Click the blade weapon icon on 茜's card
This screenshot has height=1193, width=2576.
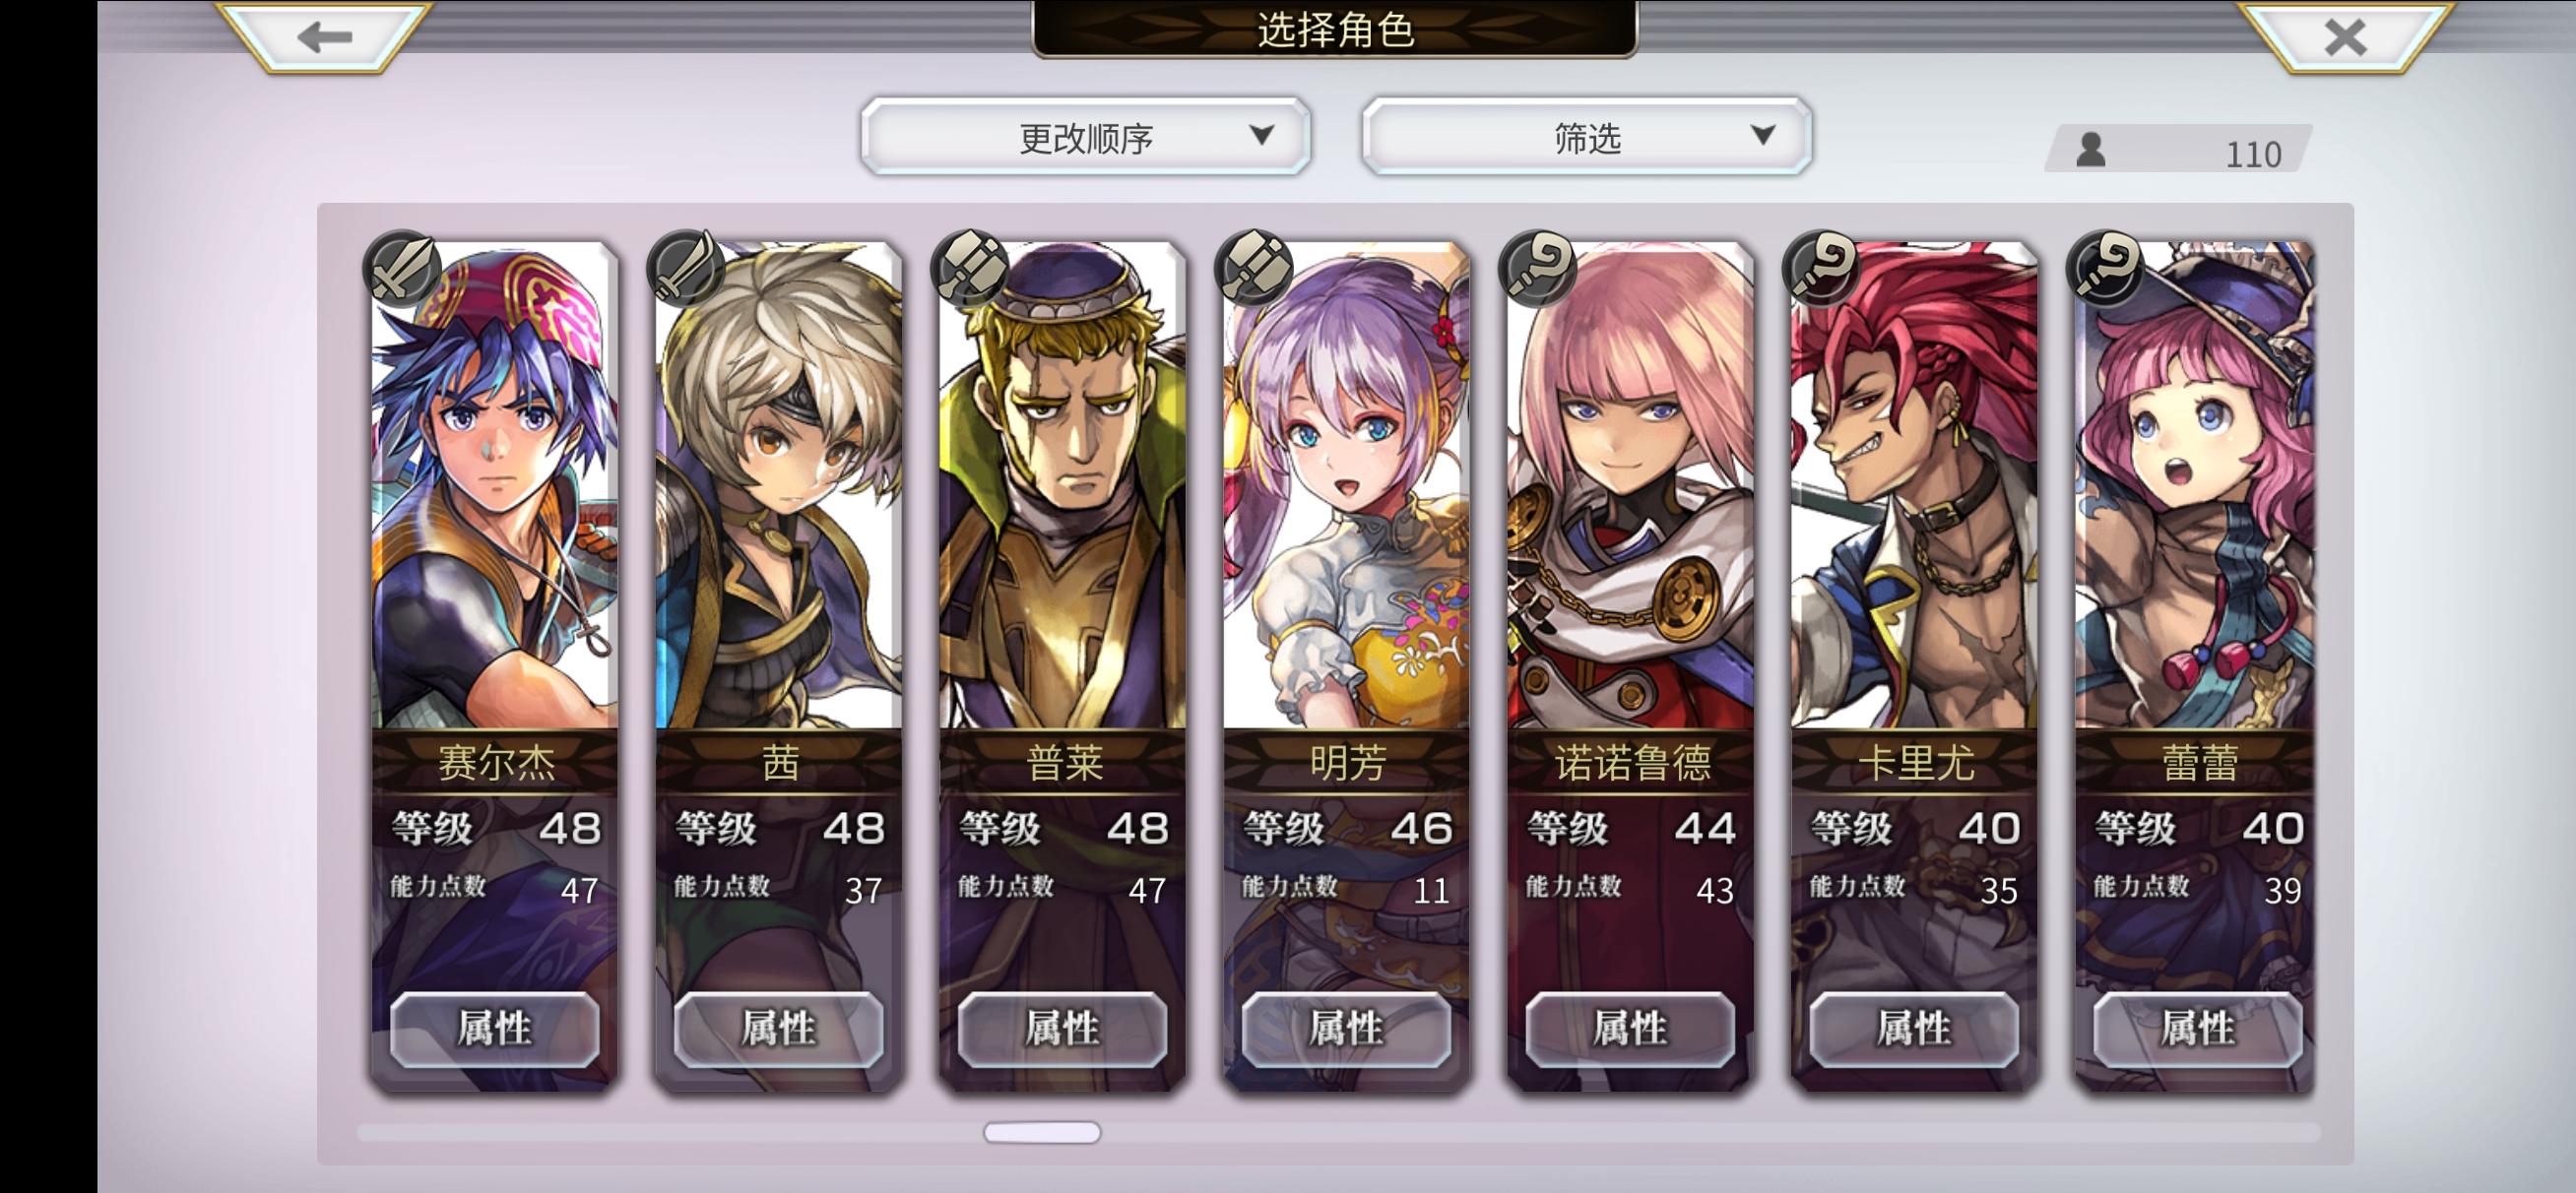[685, 267]
